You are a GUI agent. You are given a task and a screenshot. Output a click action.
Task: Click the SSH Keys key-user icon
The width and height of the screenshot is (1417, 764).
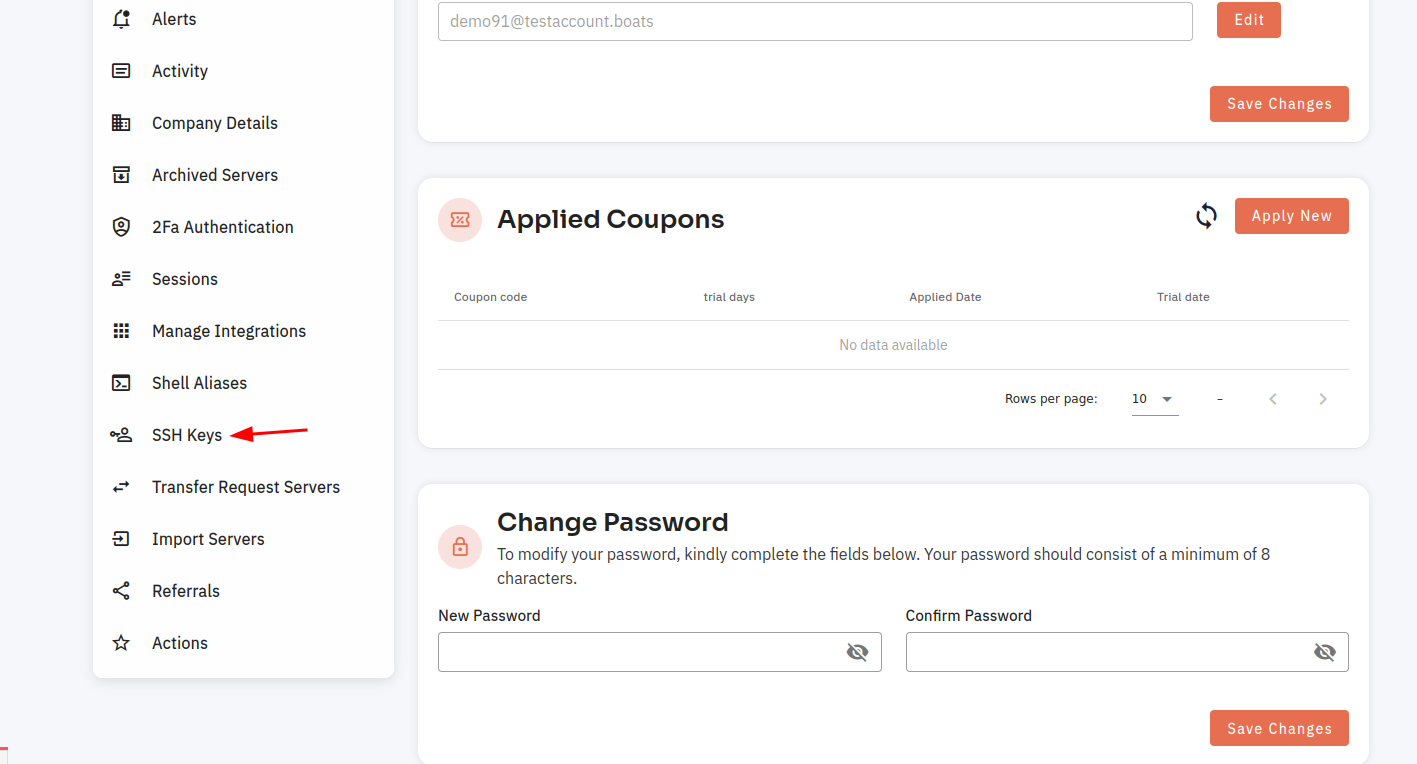tap(121, 435)
